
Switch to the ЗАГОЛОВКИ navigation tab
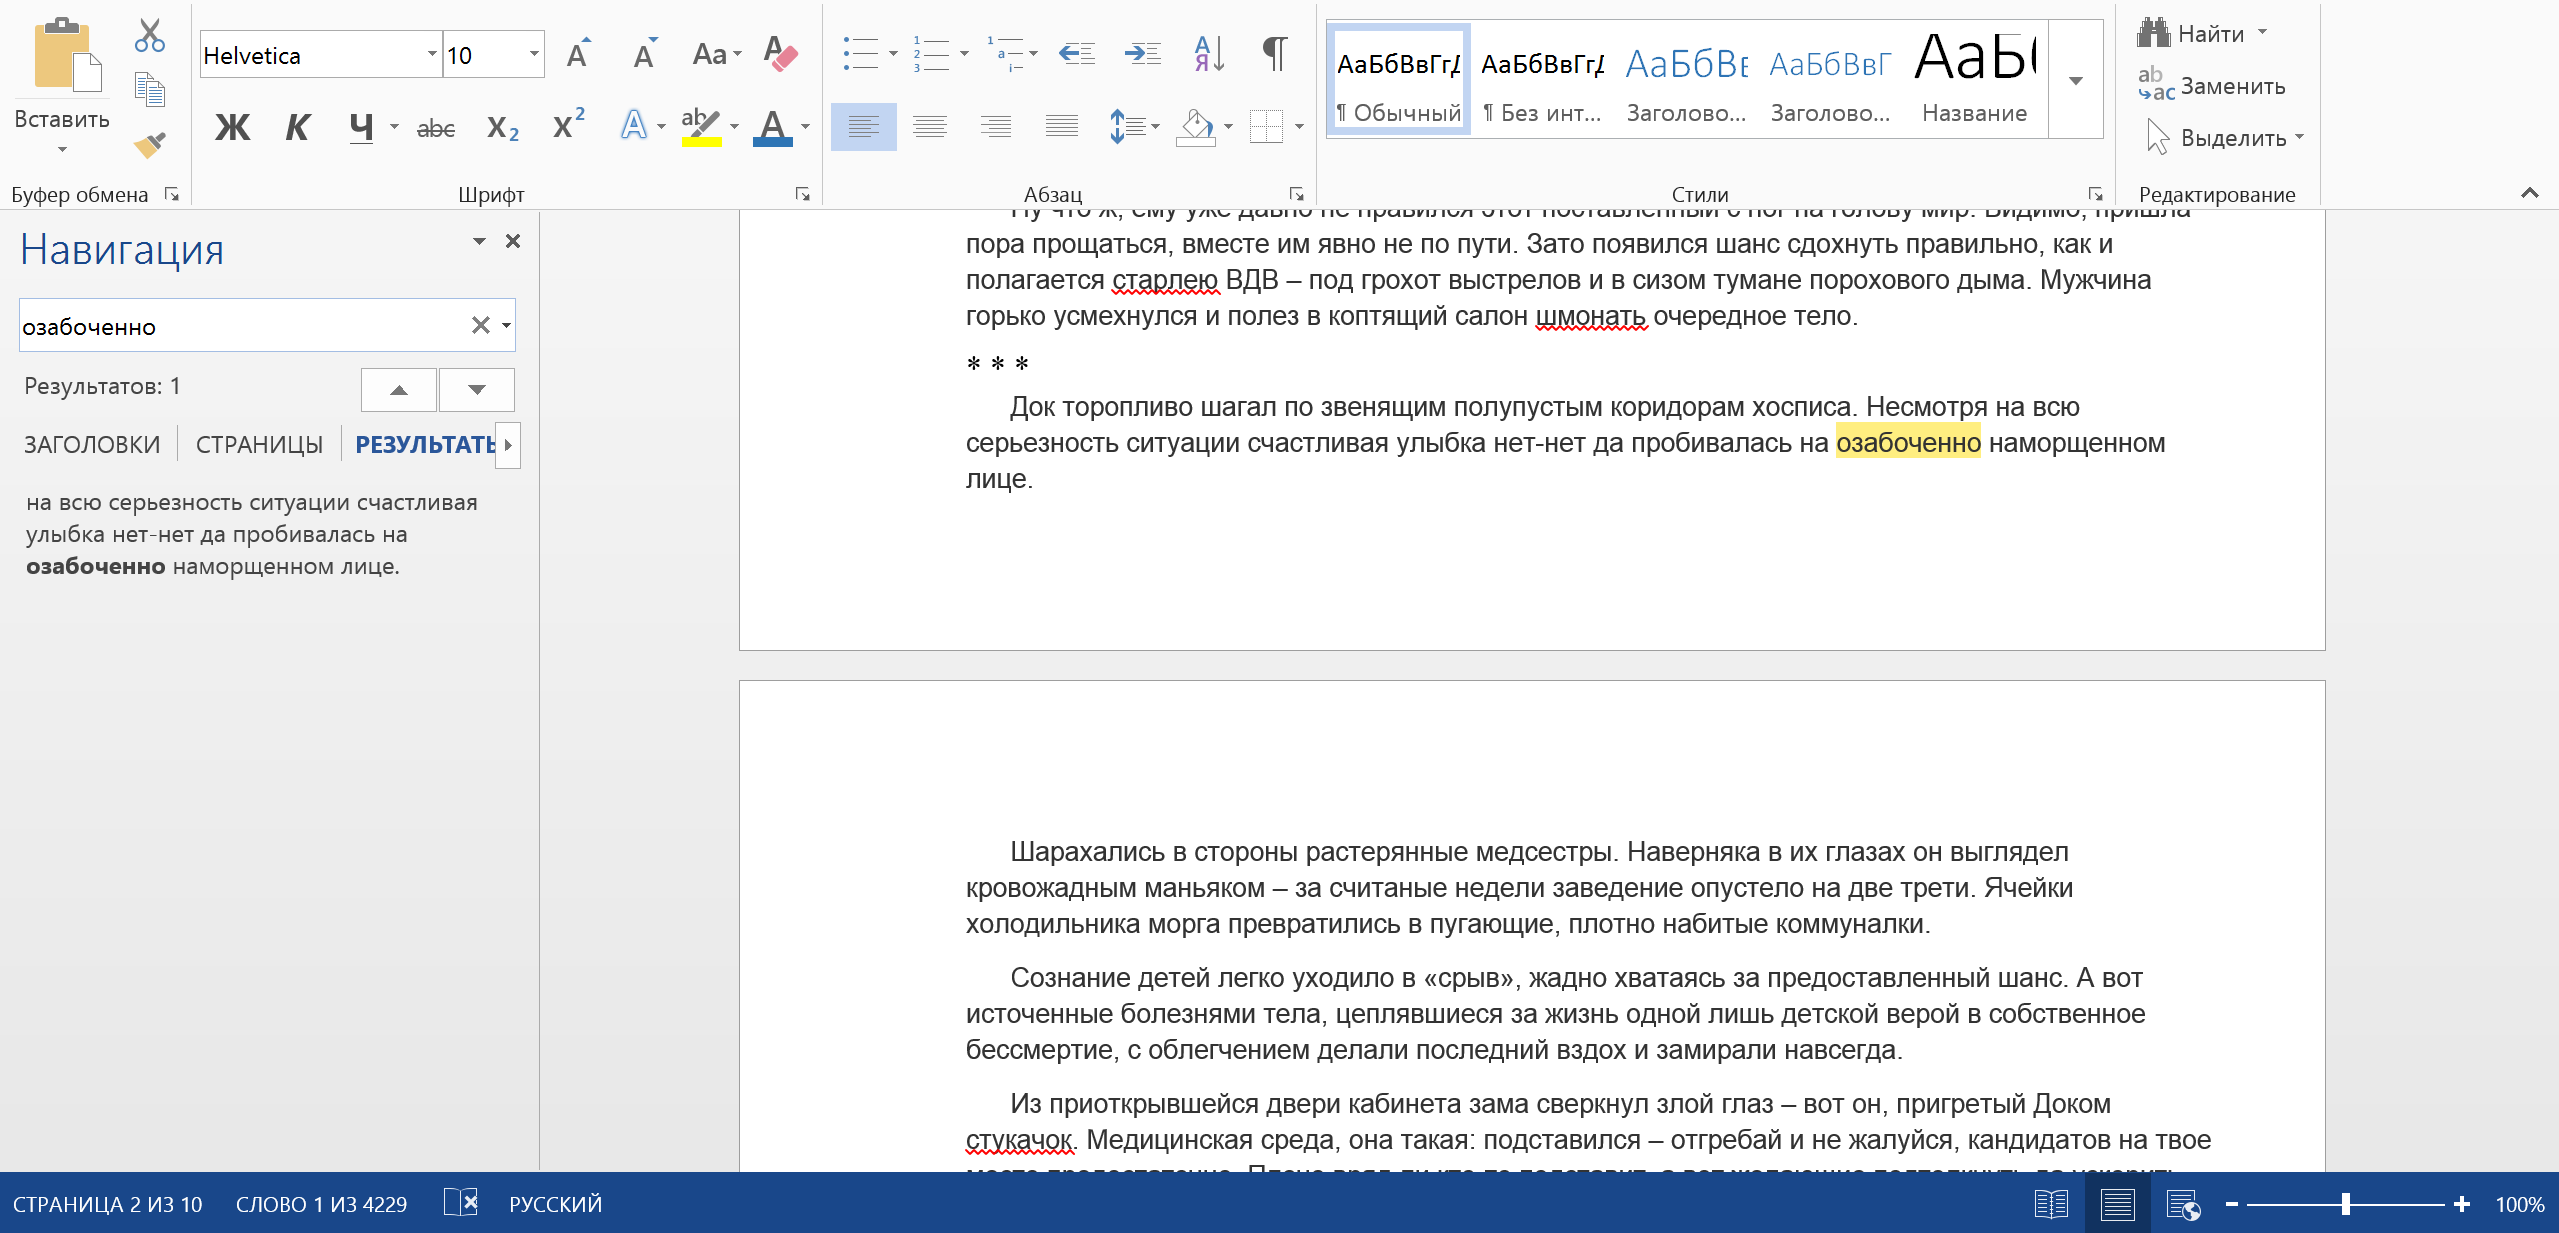pos(92,445)
